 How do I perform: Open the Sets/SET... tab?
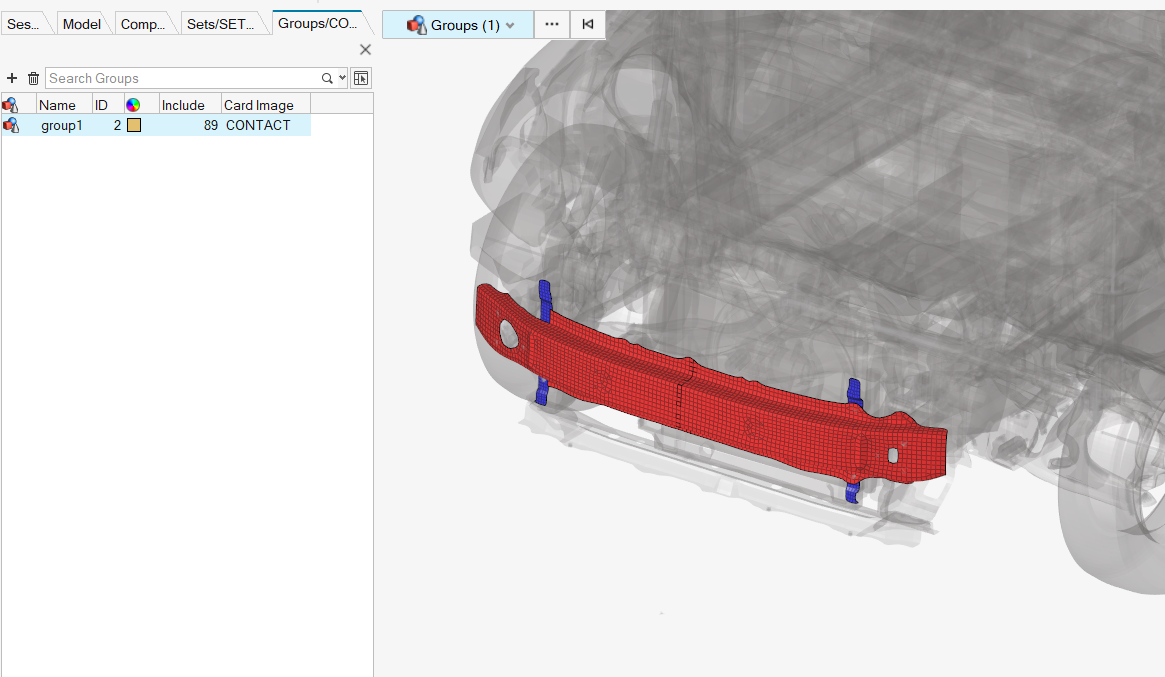point(221,24)
